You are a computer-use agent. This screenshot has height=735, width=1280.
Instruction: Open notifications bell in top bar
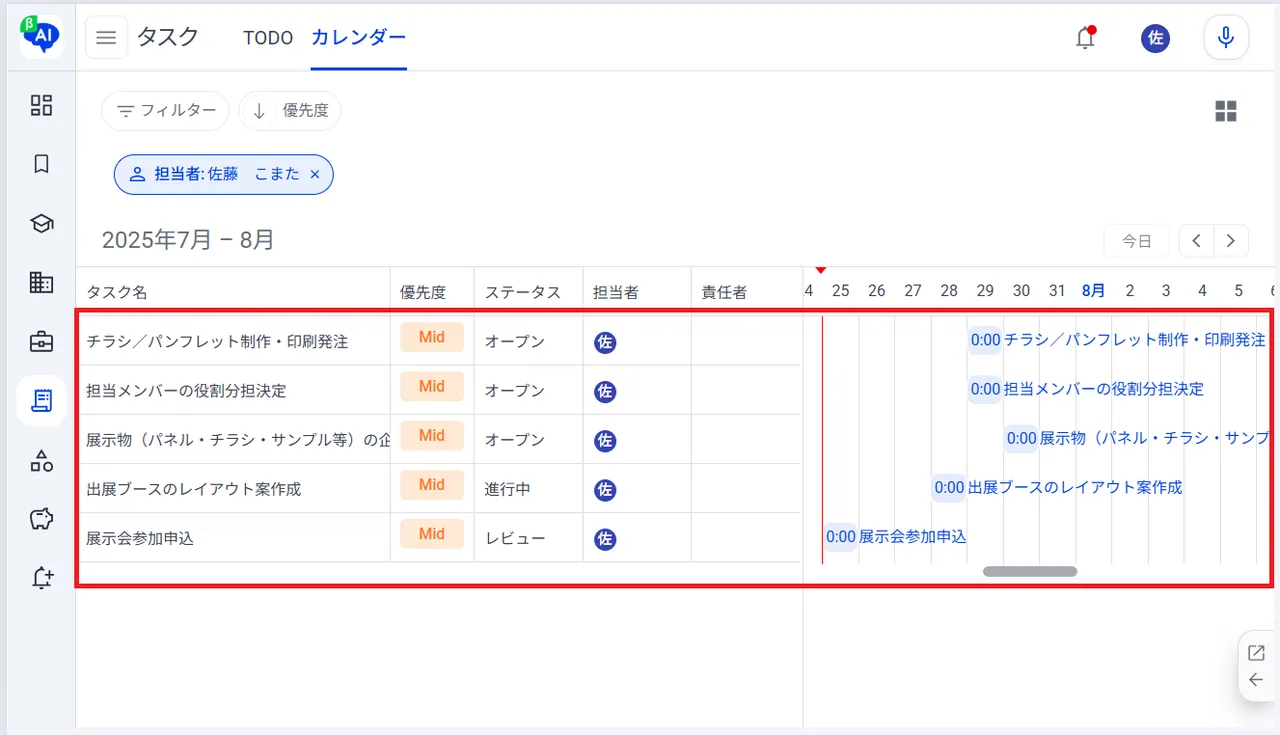point(1085,38)
